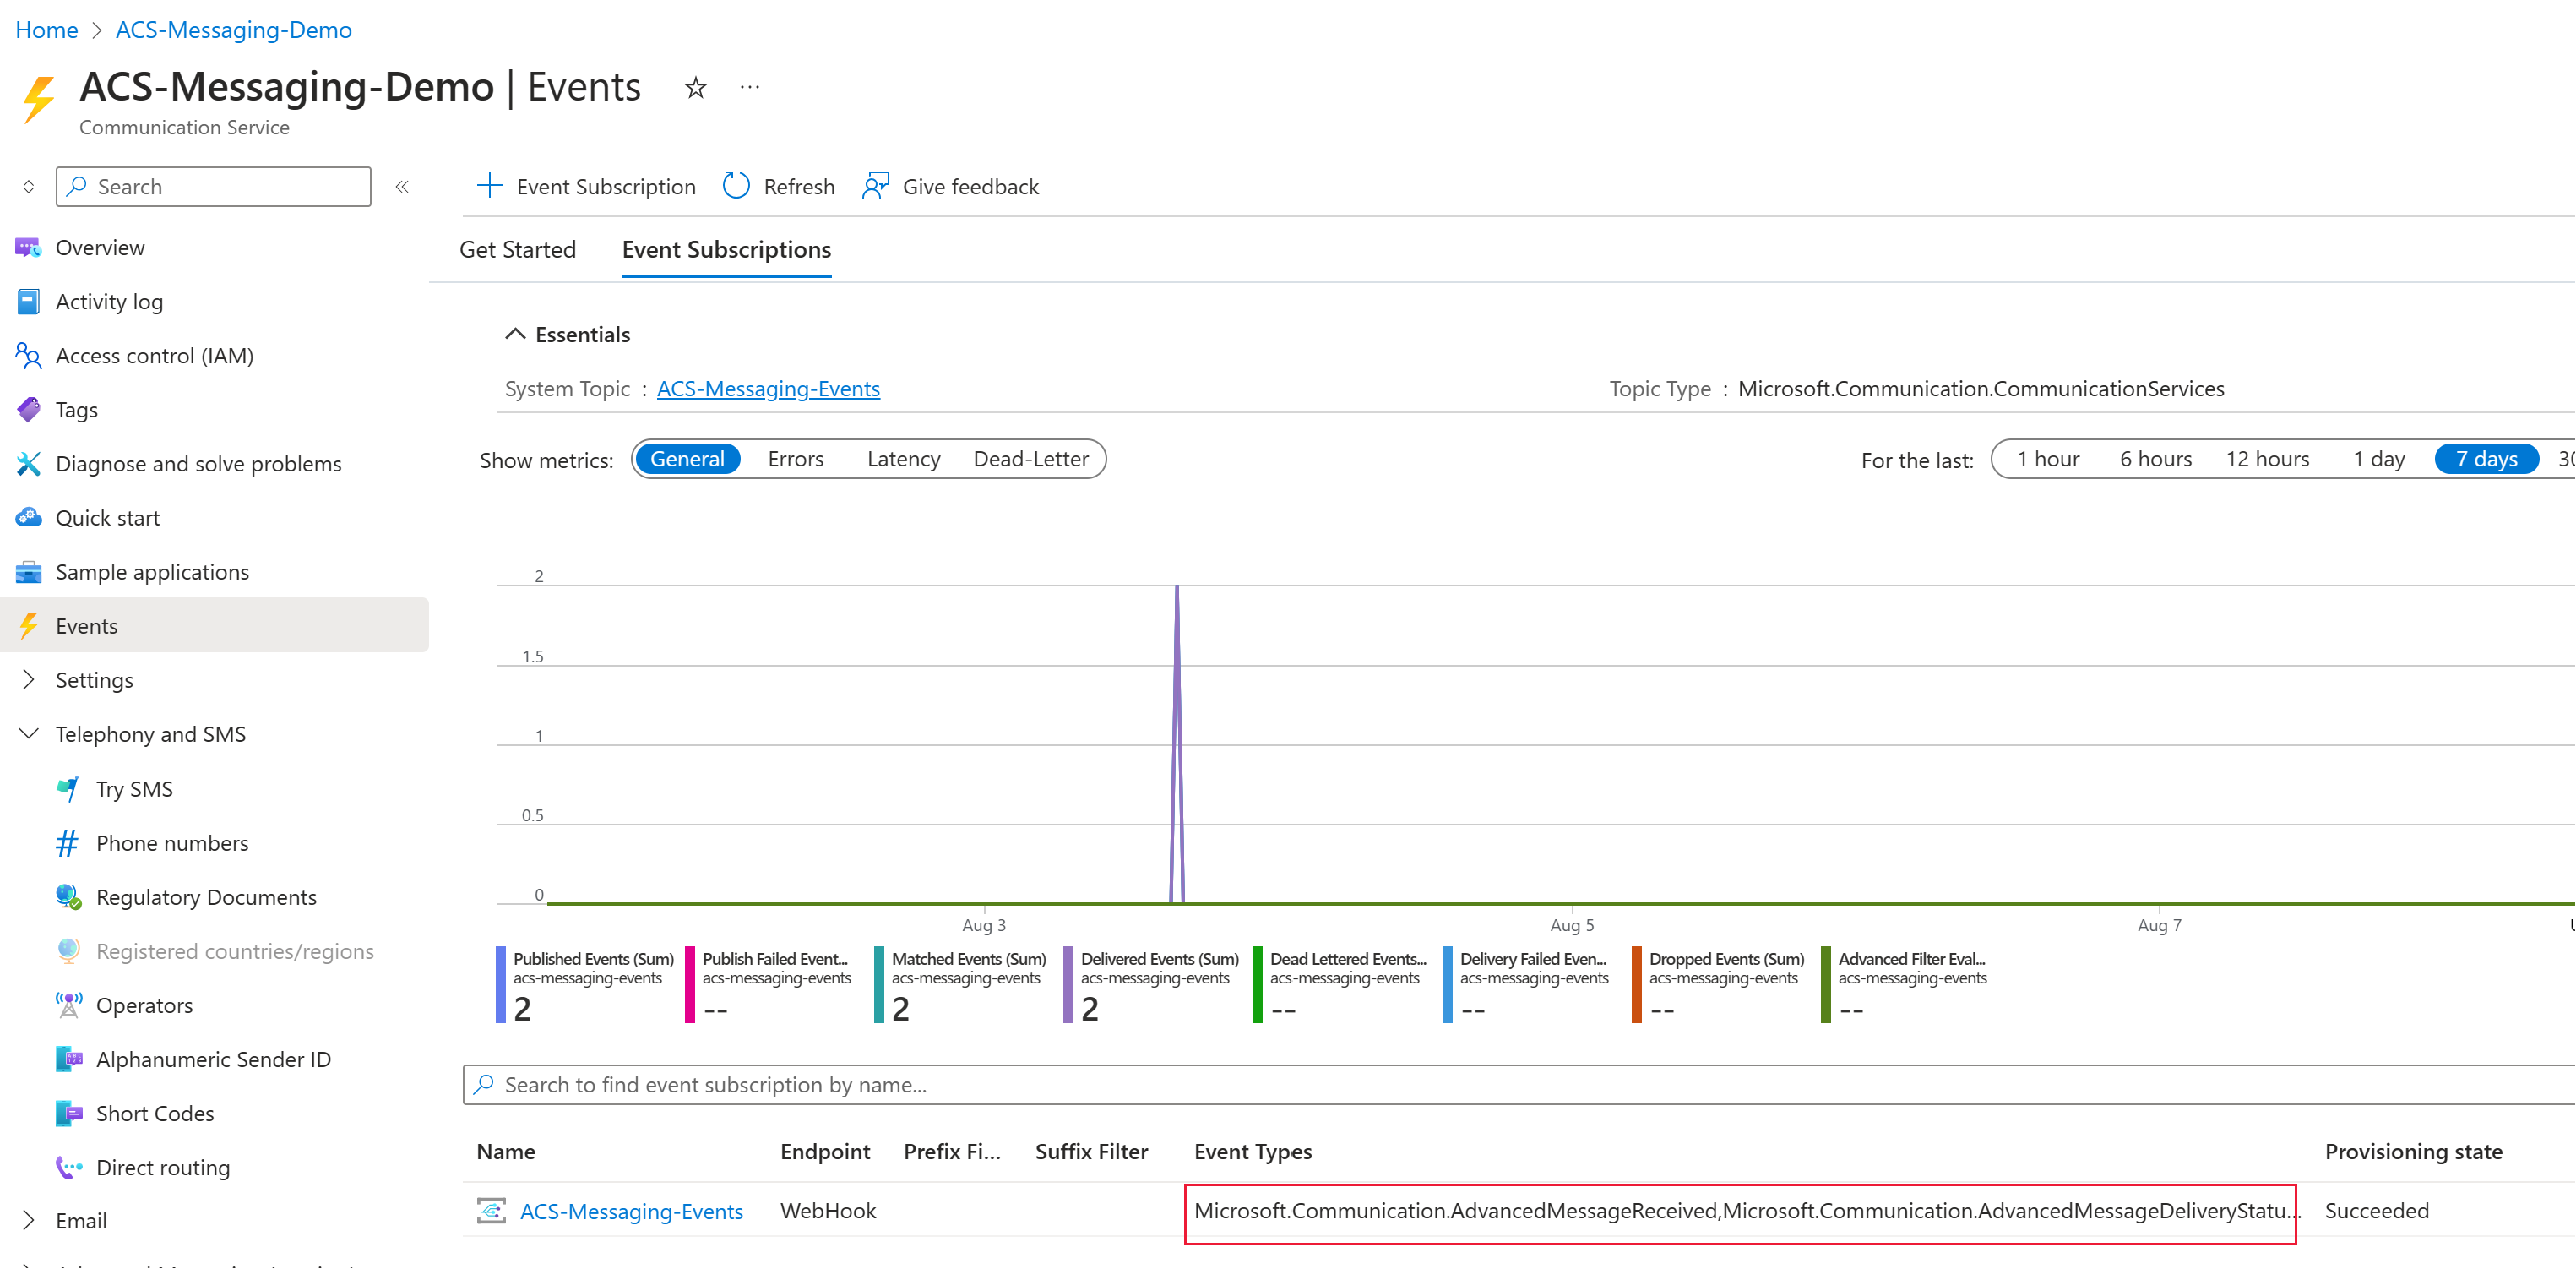Switch to the Get Started tab
The image size is (2576, 1269).
coord(517,249)
